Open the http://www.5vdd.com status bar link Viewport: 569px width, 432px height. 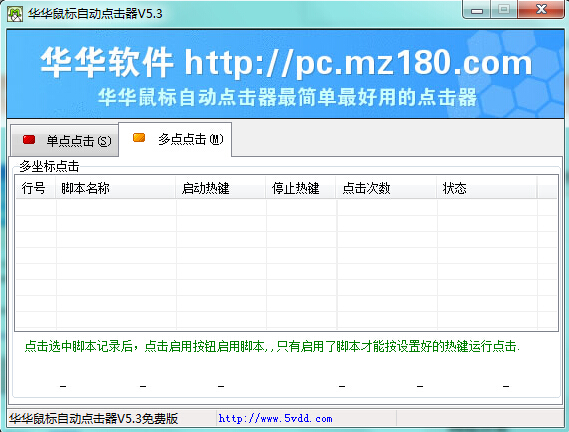click(x=275, y=419)
